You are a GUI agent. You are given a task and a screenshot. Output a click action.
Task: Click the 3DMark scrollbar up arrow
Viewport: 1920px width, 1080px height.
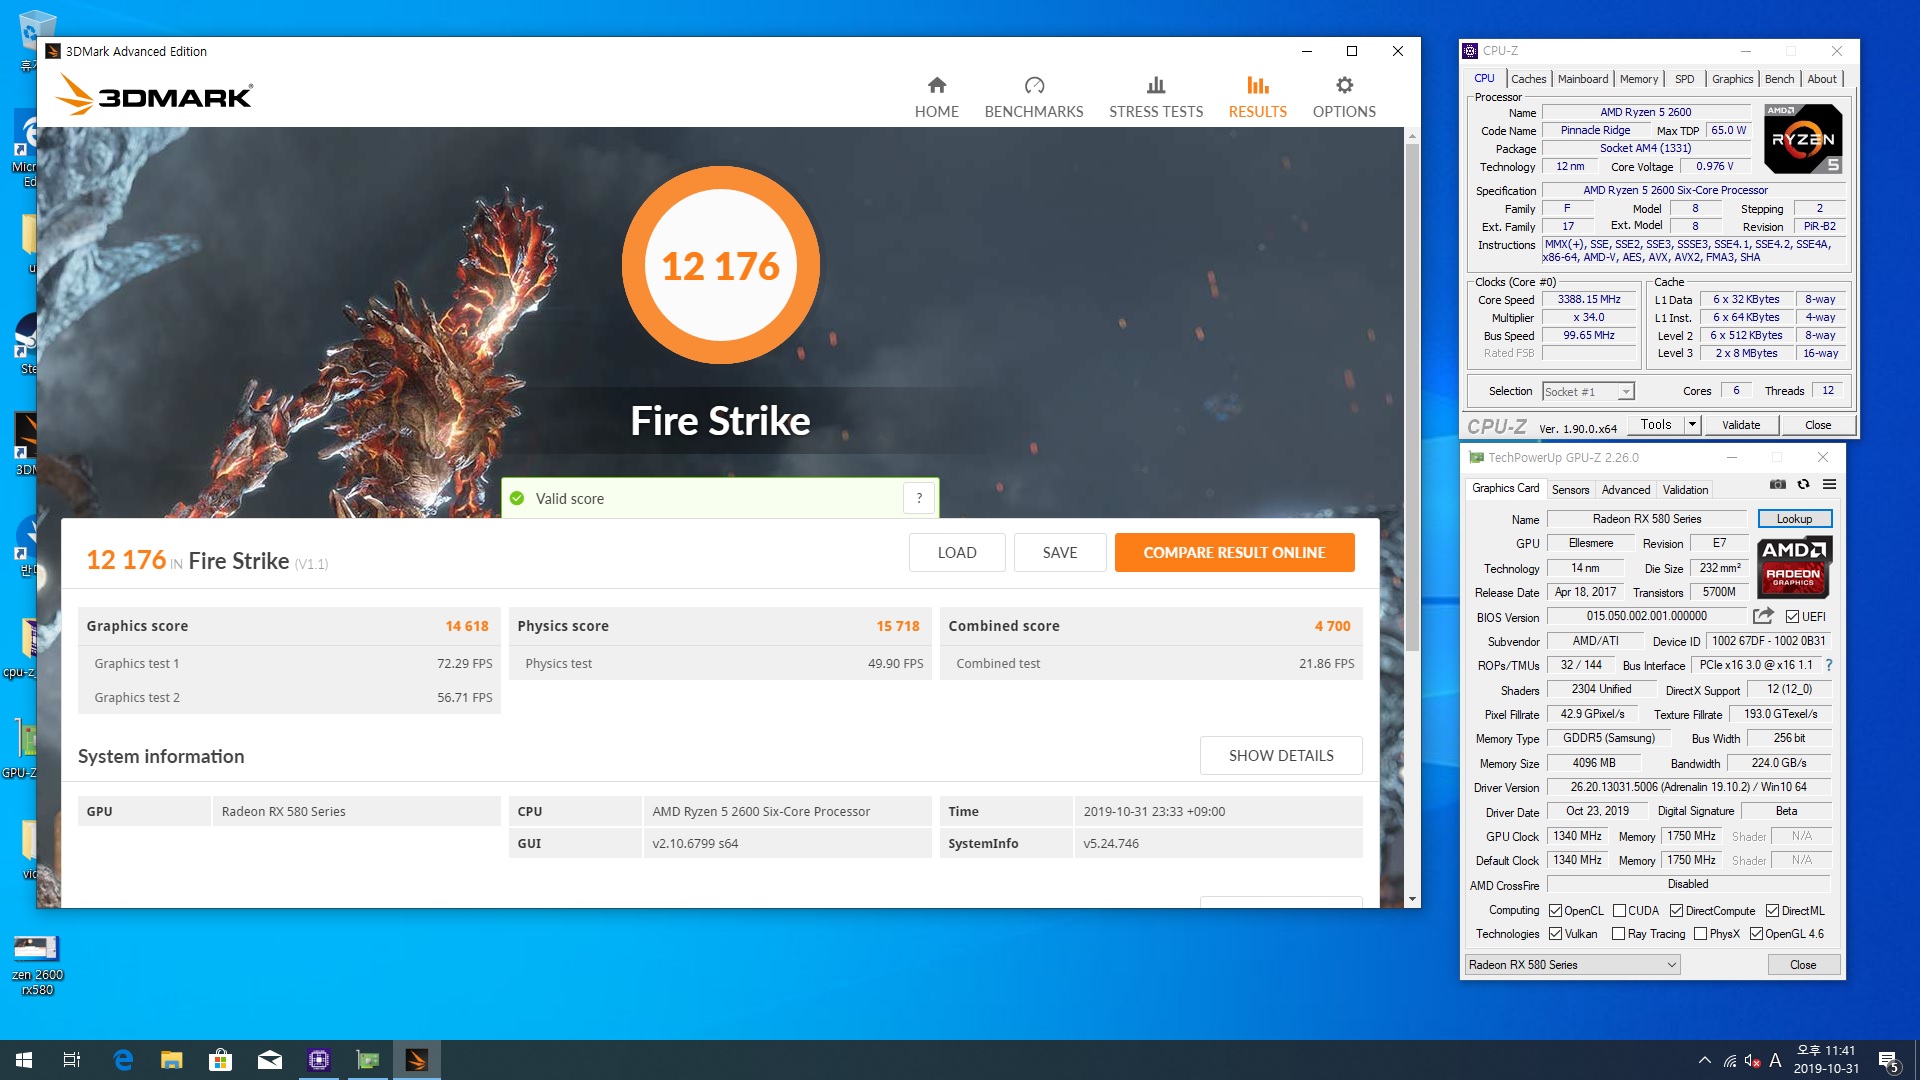[1412, 135]
